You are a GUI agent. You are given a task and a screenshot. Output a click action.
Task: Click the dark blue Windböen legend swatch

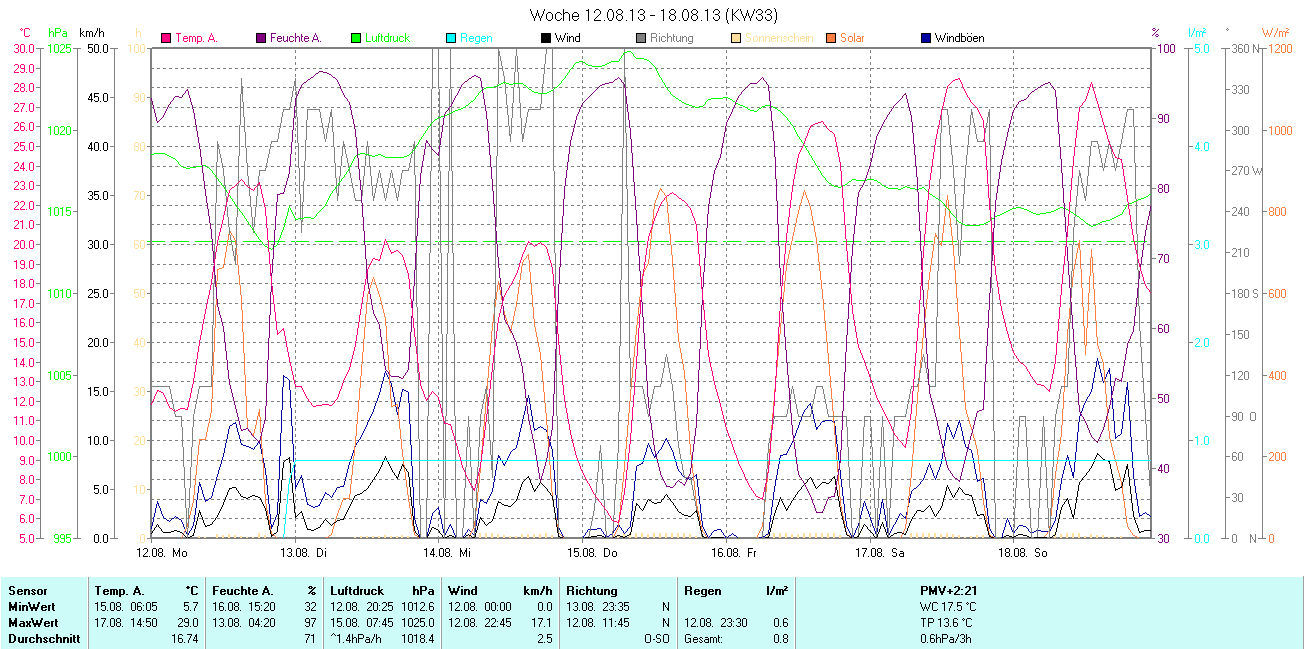click(925, 38)
